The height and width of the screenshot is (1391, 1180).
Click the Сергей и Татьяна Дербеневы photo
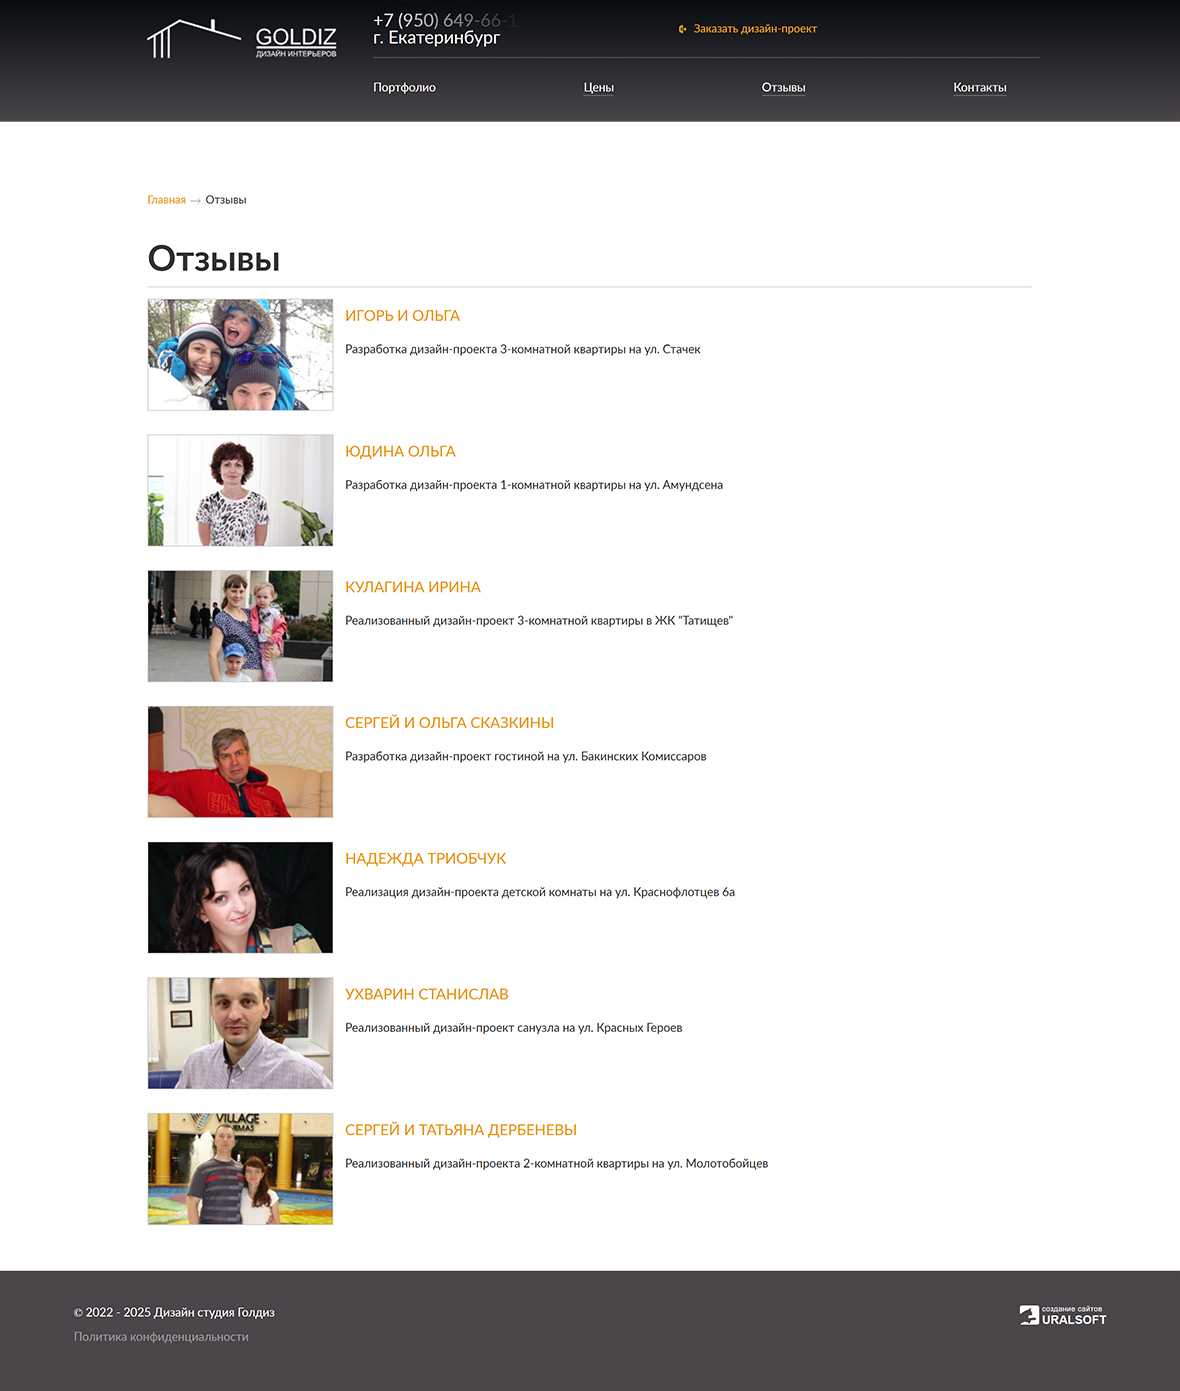tap(240, 1169)
